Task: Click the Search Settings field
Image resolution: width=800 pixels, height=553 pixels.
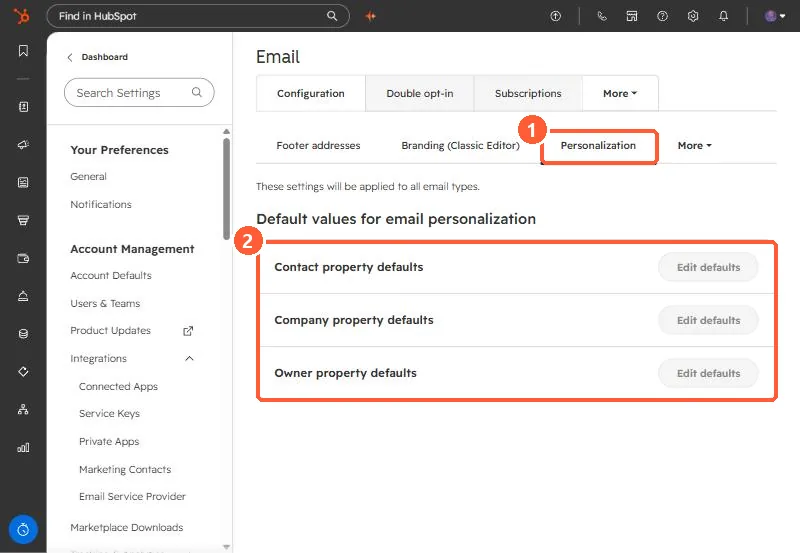Action: [139, 92]
